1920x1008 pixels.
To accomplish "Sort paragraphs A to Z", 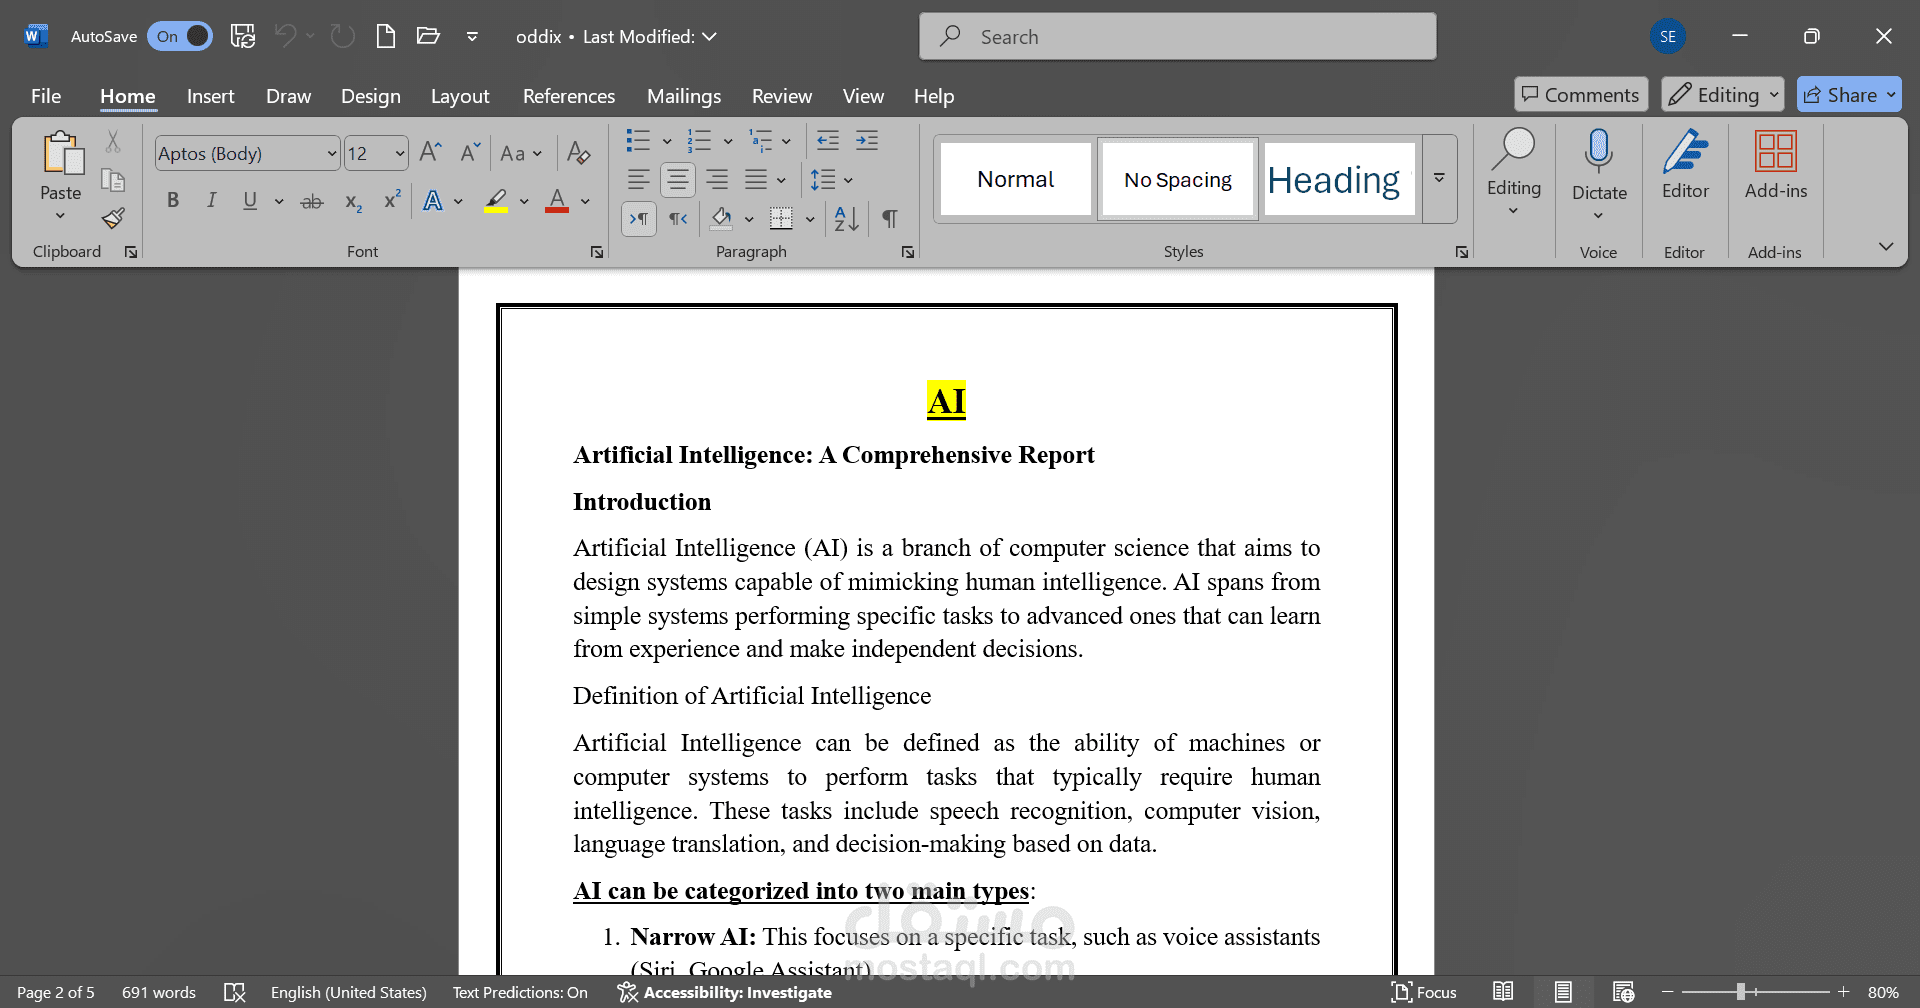I will point(846,219).
